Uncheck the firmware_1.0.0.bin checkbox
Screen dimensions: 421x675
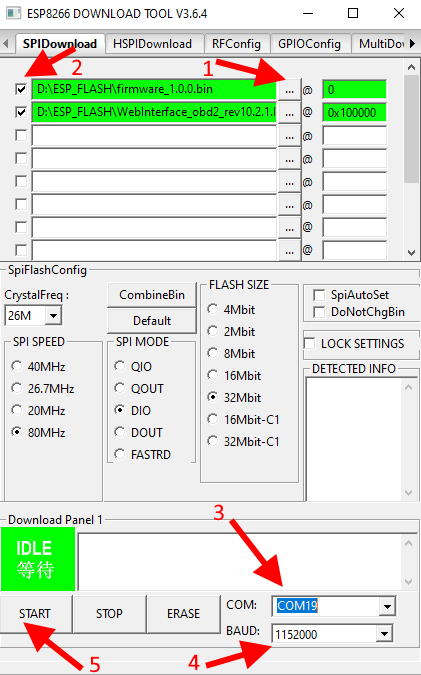tap(21, 89)
